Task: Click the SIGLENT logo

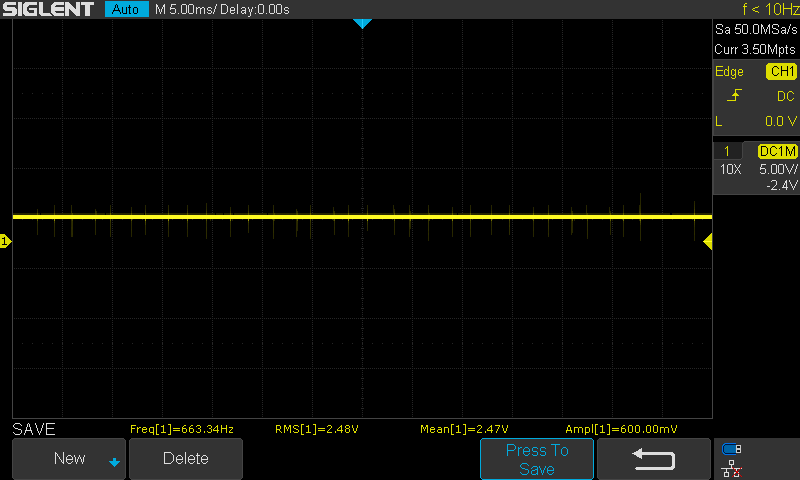Action: (48, 9)
